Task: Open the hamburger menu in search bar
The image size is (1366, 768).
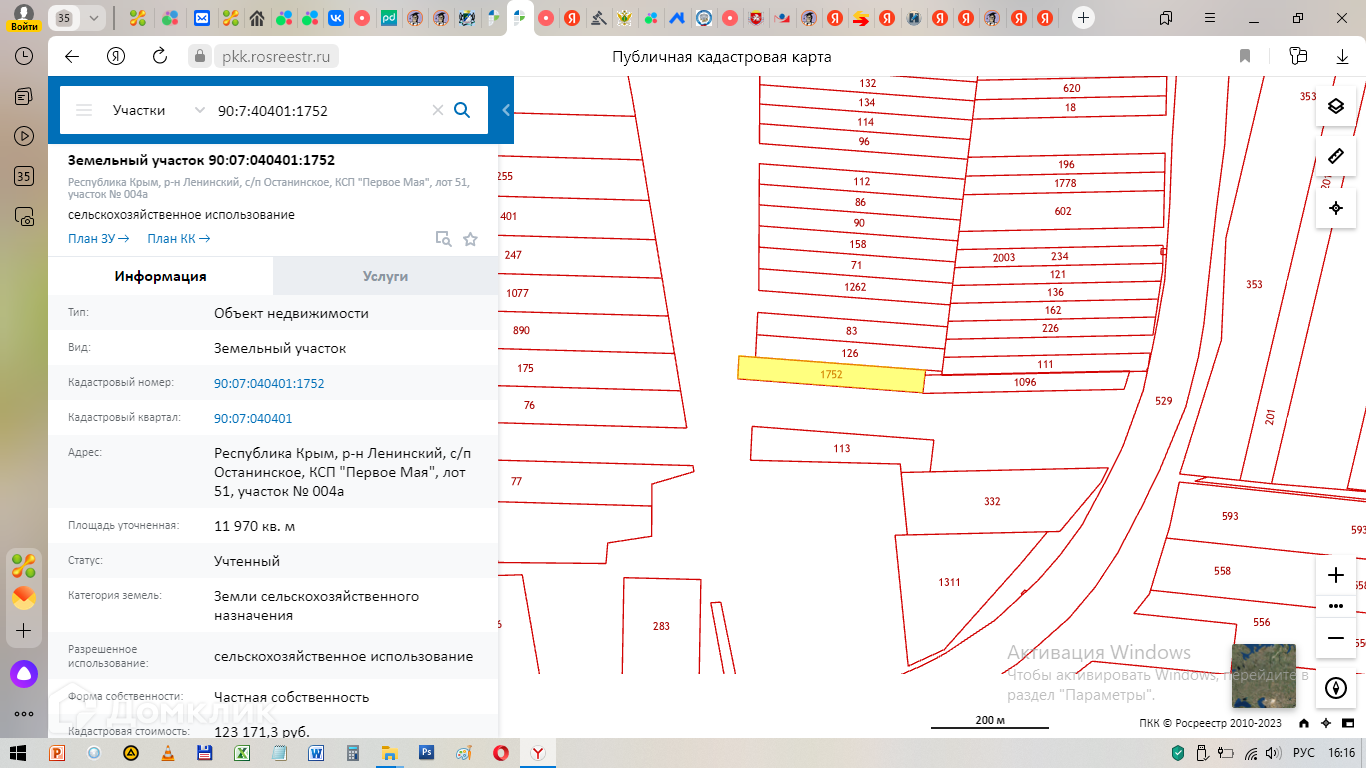Action: point(84,110)
